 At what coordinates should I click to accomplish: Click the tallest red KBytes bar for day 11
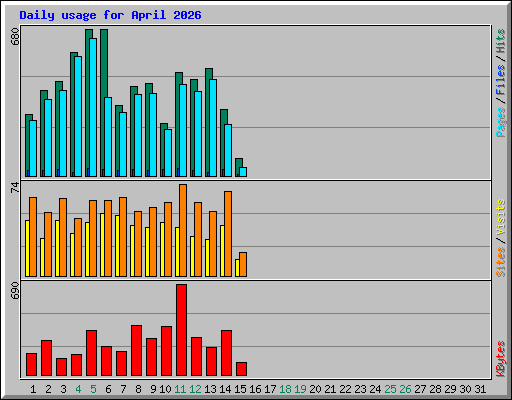tap(181, 330)
